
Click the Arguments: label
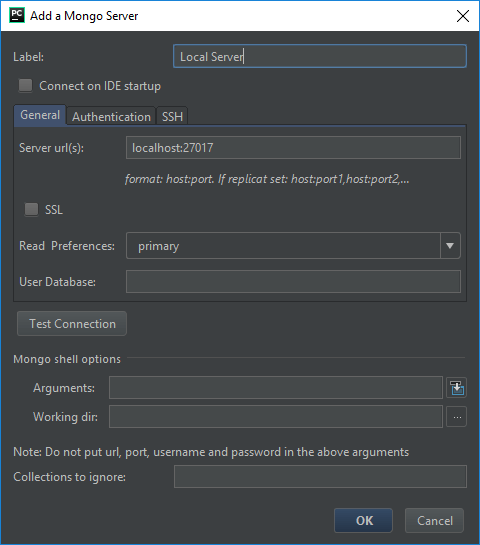pos(64,388)
